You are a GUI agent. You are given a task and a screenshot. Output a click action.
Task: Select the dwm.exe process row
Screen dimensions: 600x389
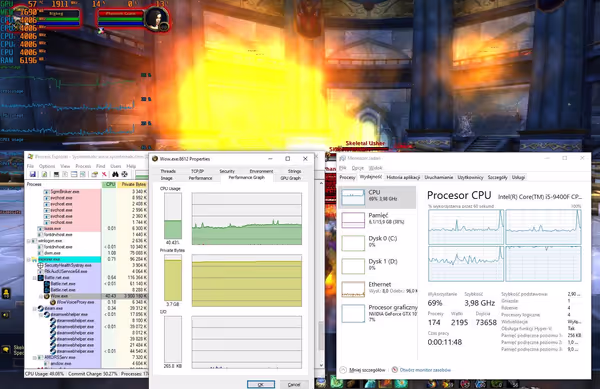(x=86, y=253)
